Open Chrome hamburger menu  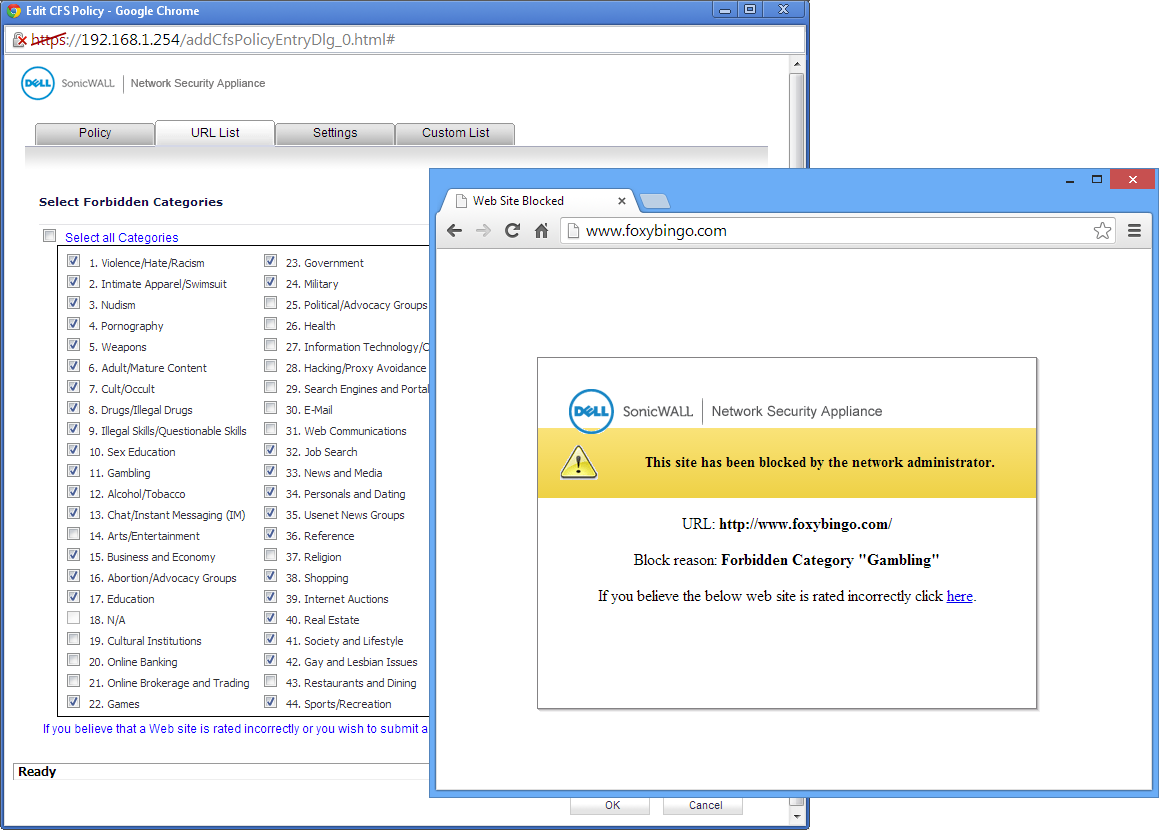1135,231
